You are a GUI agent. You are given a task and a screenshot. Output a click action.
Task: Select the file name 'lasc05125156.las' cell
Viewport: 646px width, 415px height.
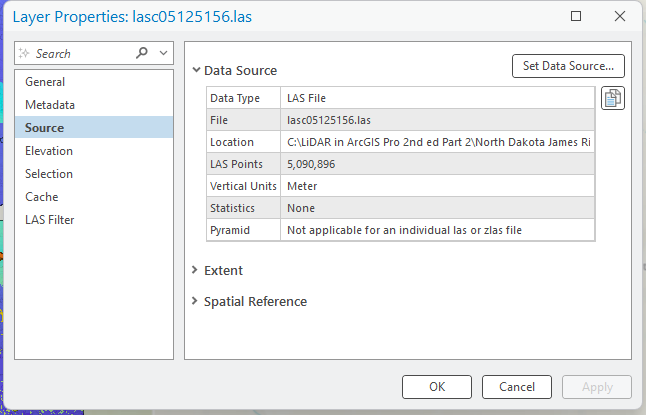coord(438,120)
